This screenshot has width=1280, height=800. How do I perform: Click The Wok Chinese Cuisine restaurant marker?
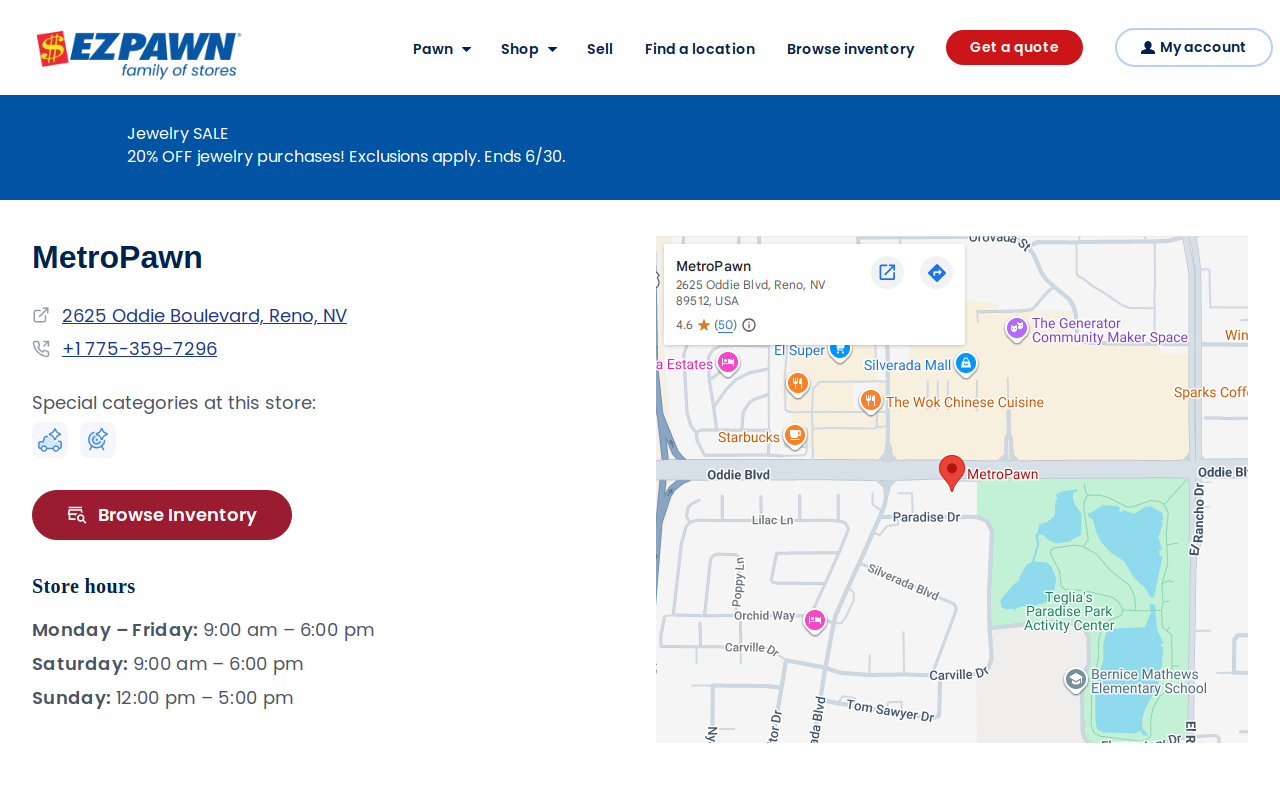871,402
